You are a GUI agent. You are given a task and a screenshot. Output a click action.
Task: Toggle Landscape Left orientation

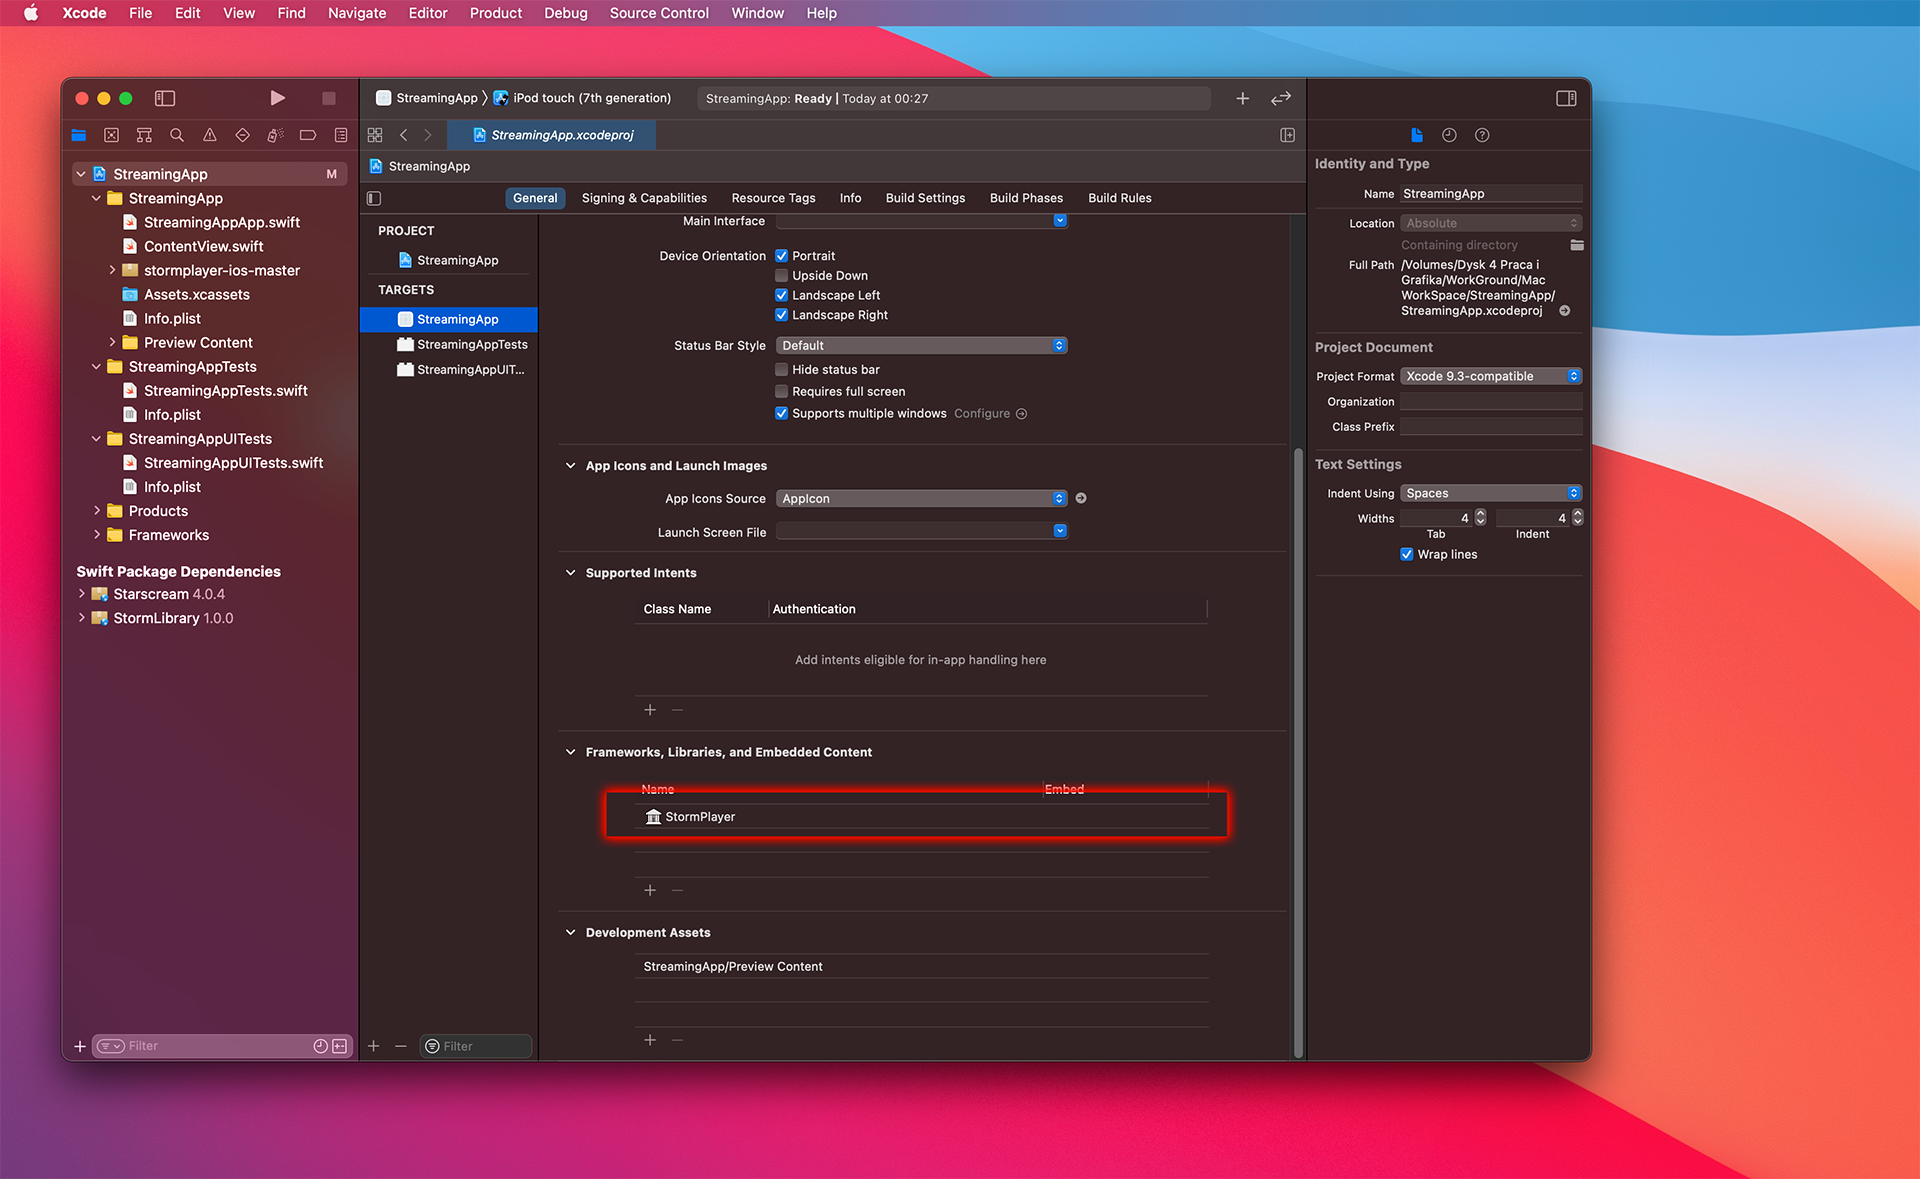tap(781, 295)
